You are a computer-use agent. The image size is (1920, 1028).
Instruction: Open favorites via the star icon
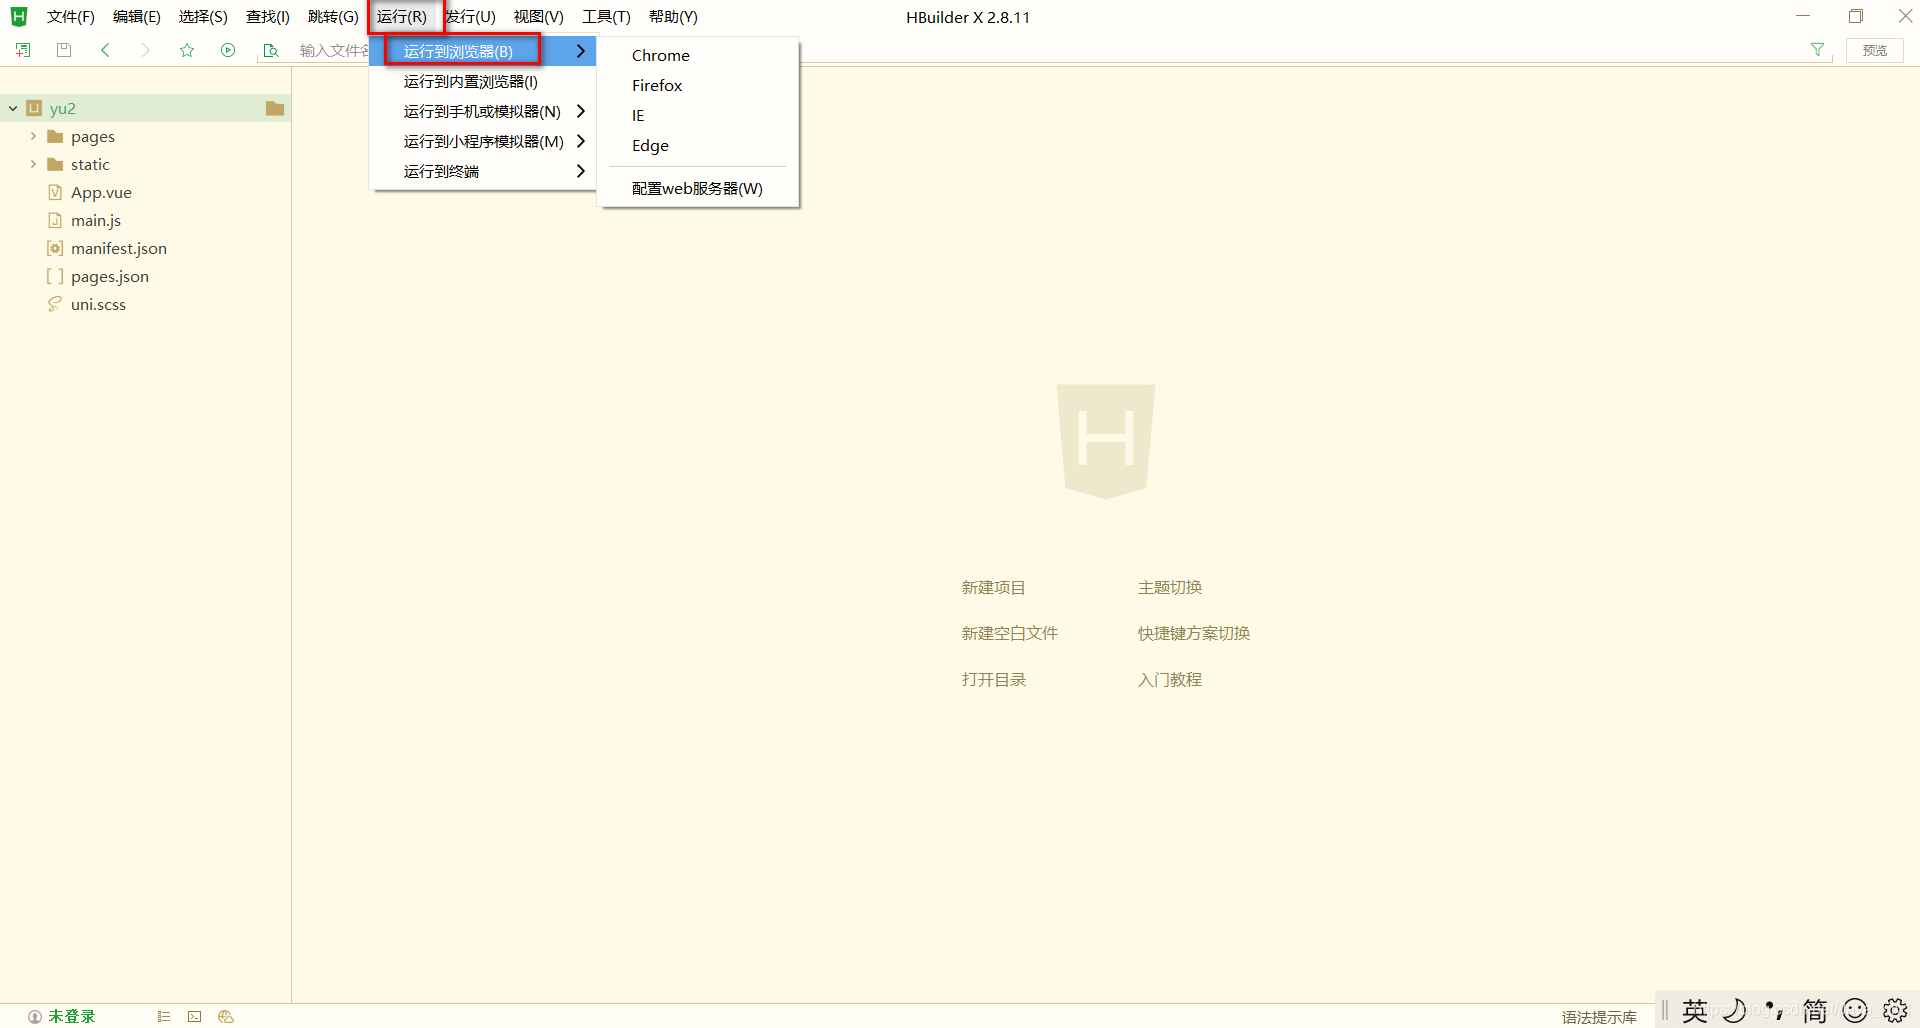(187, 49)
